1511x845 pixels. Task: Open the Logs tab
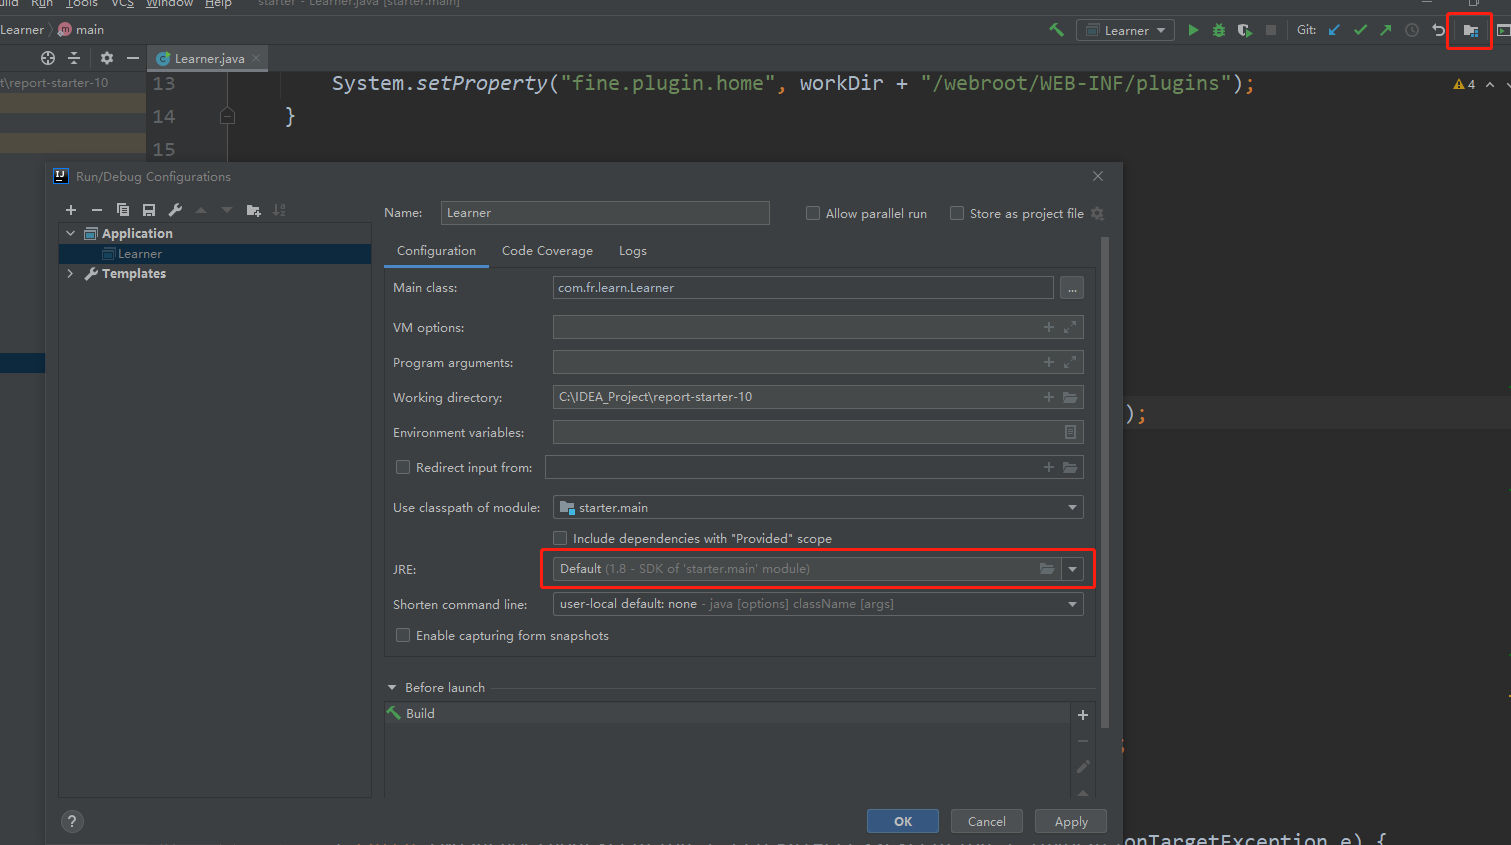[x=633, y=251]
